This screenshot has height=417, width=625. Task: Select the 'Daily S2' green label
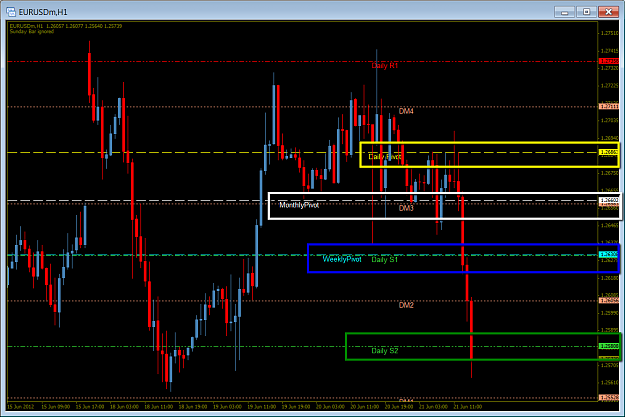point(385,350)
